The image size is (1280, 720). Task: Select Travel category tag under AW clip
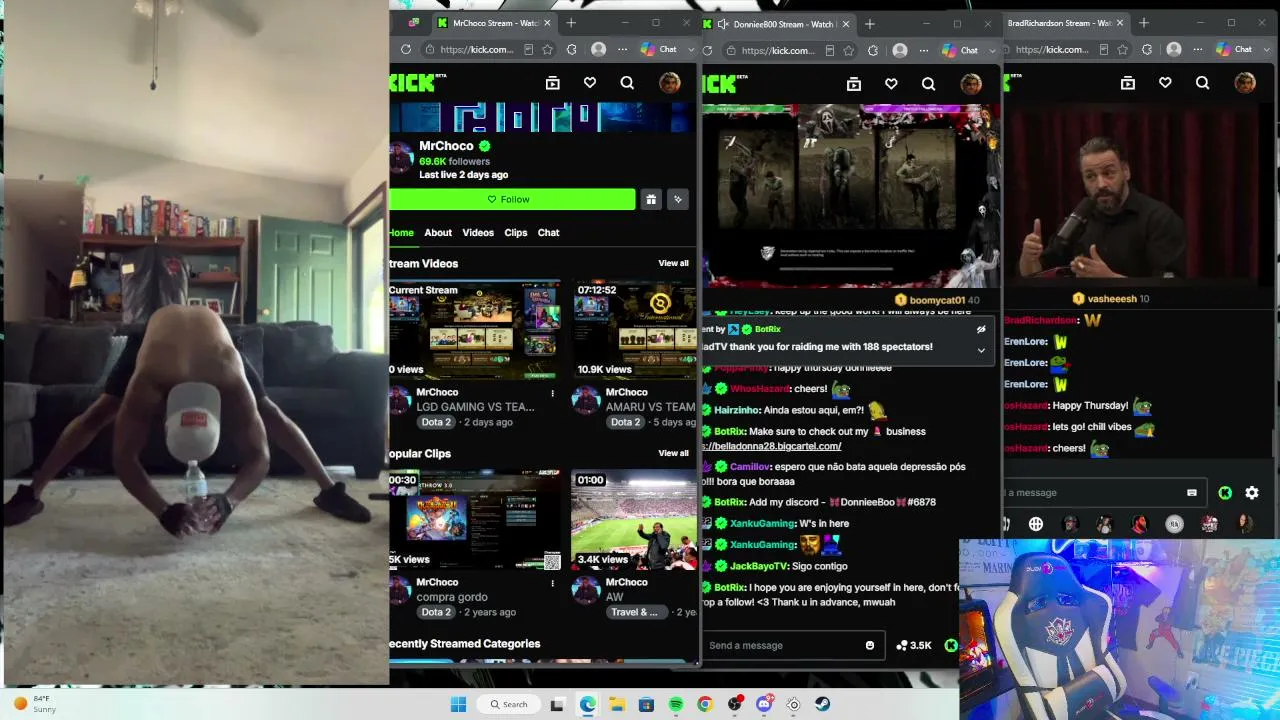[x=634, y=612]
